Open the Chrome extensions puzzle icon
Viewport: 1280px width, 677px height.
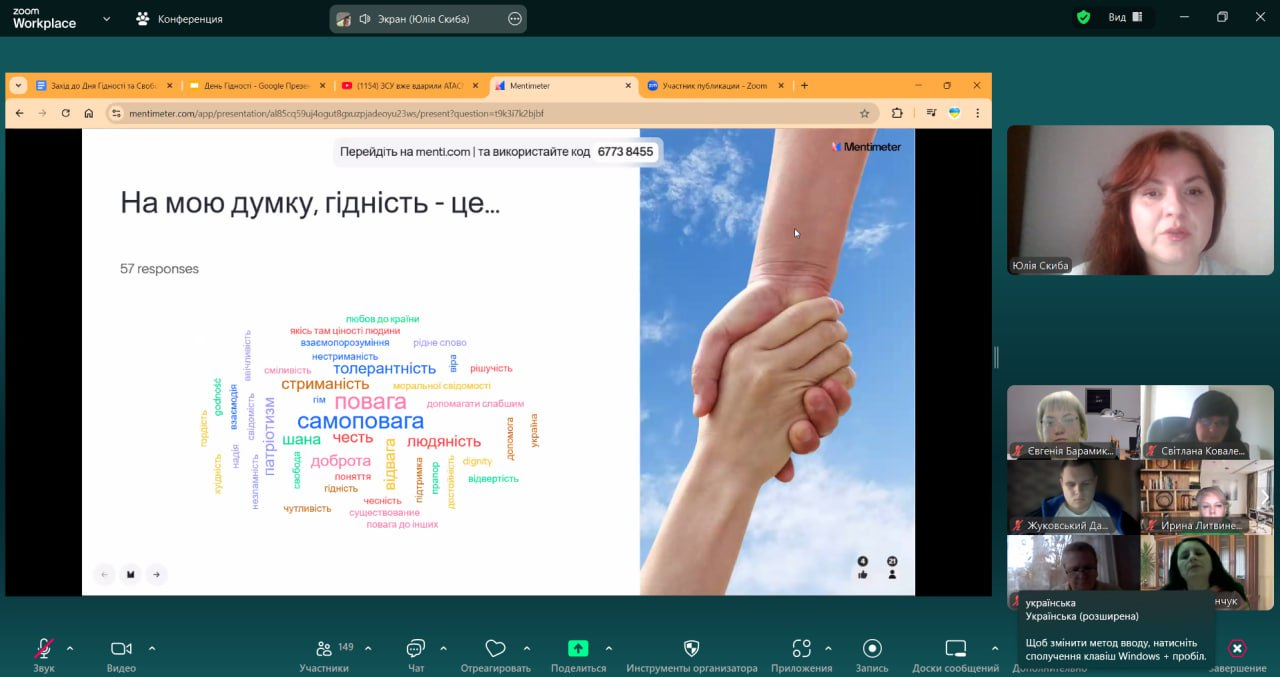coord(897,113)
